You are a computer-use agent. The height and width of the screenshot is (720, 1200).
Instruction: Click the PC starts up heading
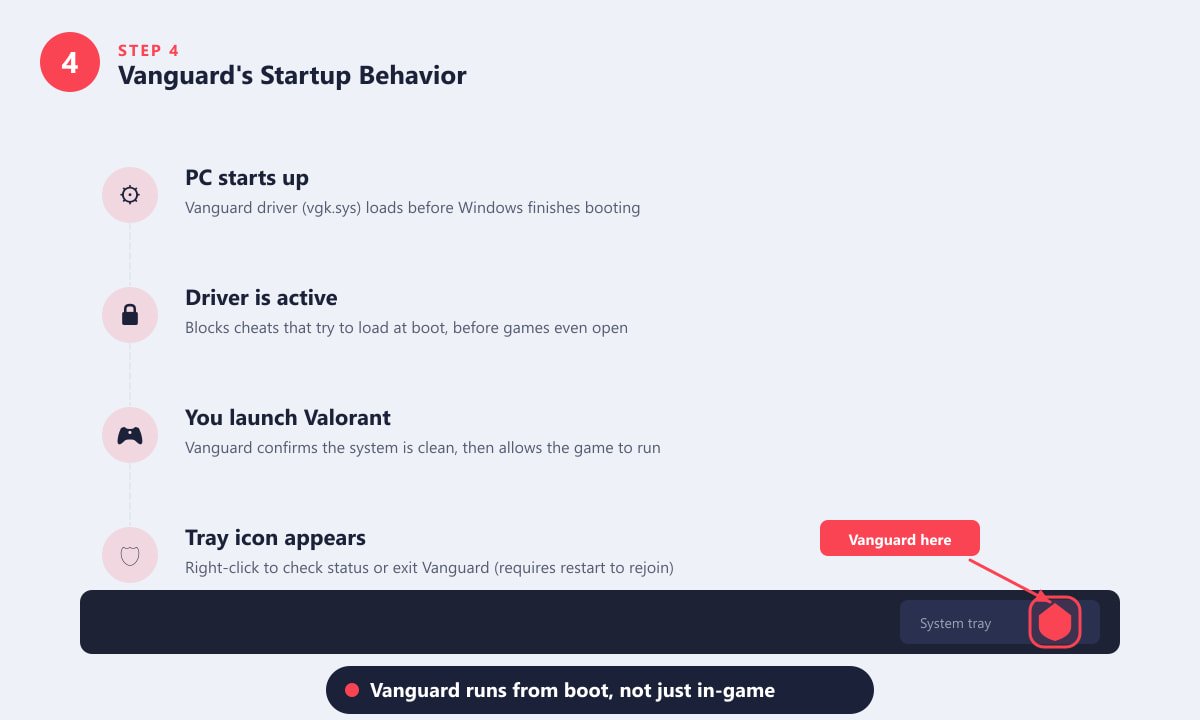(247, 178)
